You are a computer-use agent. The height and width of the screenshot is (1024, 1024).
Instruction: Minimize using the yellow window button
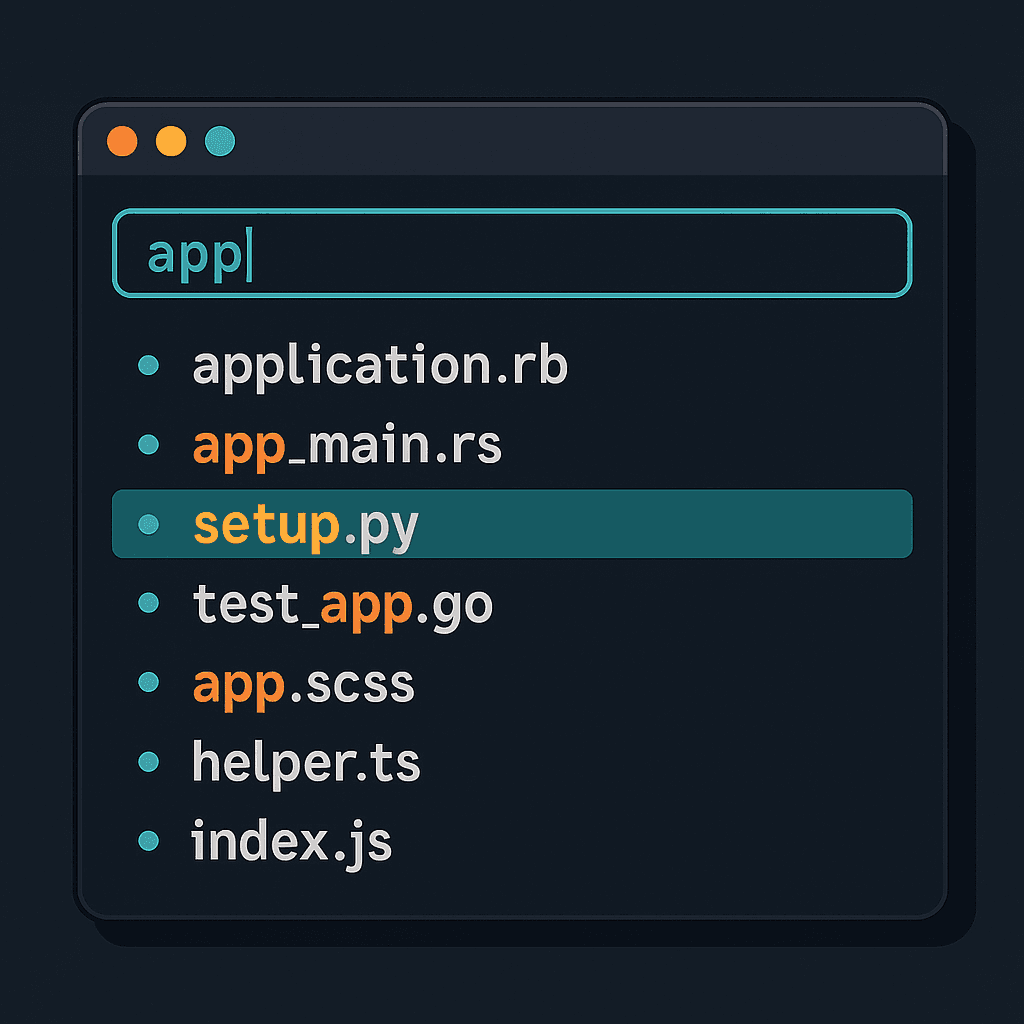[171, 141]
